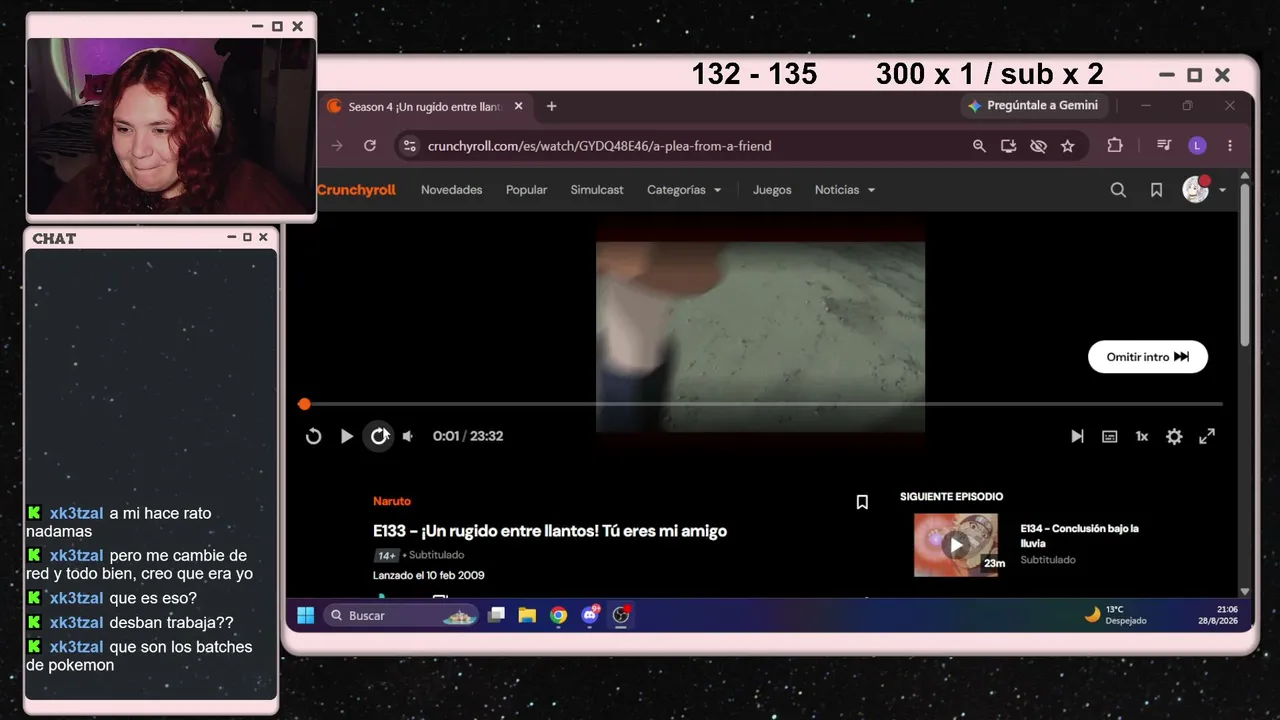
Task: Select the Season 4 browser tab
Action: pos(424,106)
